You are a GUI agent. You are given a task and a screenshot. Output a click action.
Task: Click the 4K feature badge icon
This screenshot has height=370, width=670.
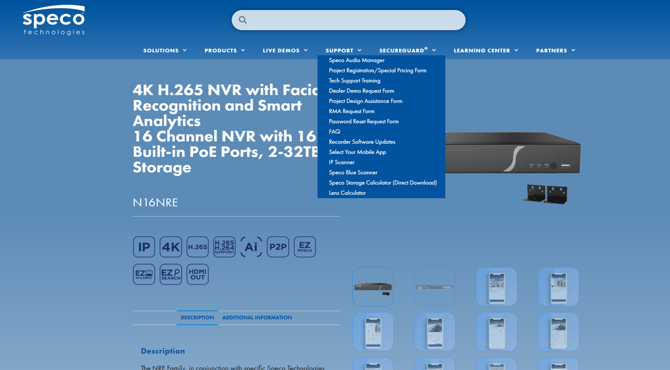tap(171, 247)
